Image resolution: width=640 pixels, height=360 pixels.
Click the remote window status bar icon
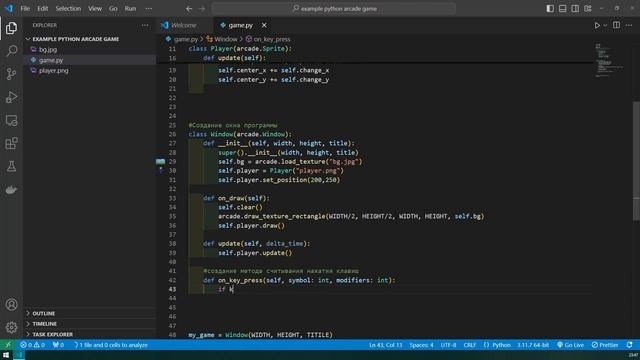8,345
